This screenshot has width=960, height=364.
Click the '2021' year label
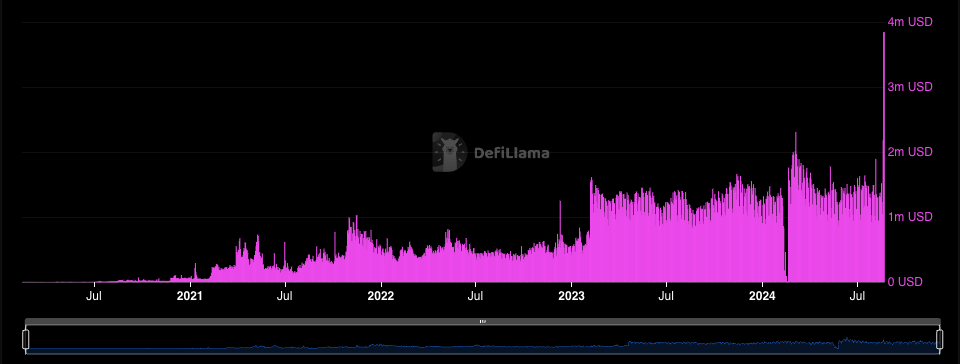click(190, 297)
